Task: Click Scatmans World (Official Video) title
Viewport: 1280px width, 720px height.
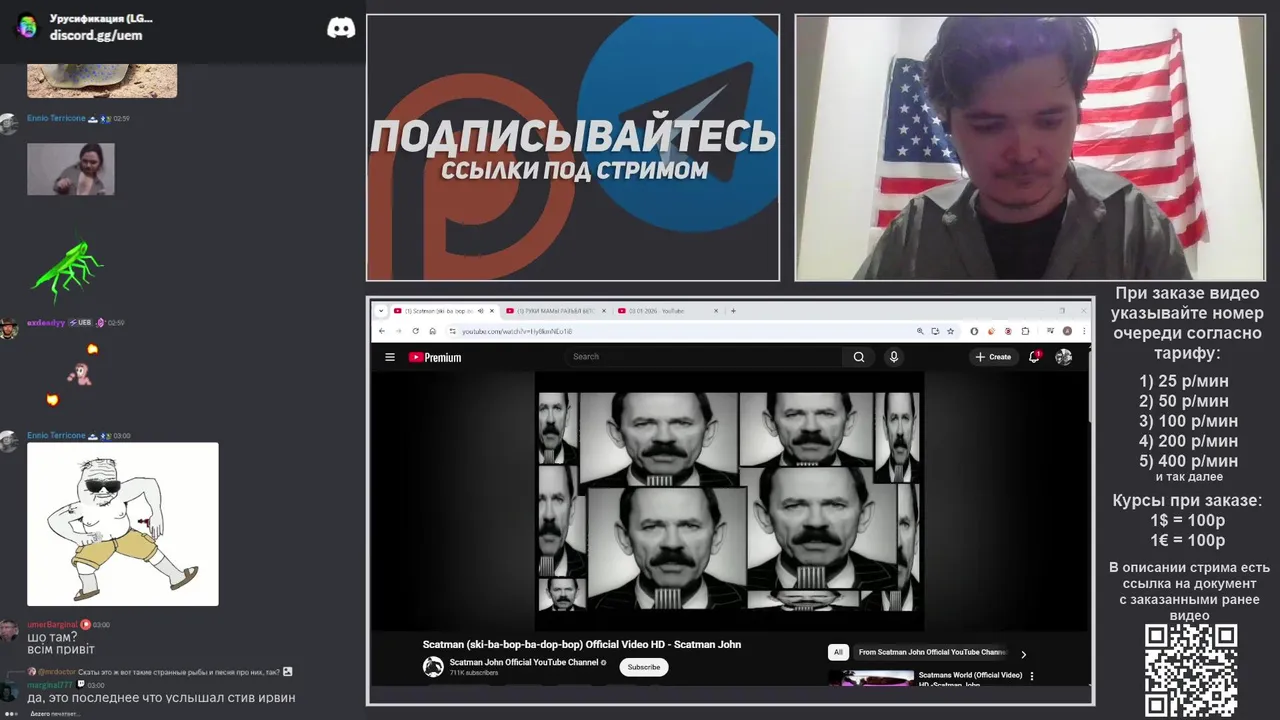Action: 970,679
